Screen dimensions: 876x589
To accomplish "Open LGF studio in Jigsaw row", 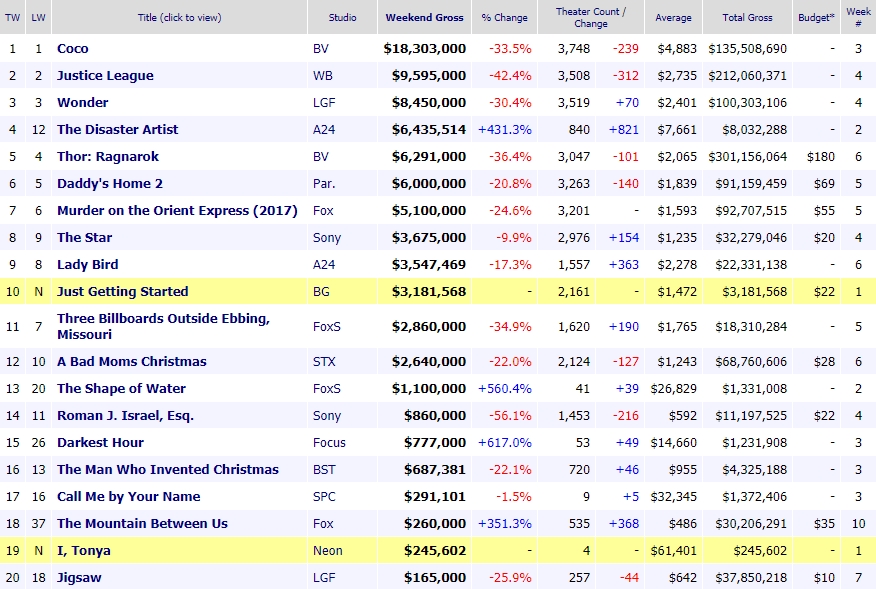I will (x=324, y=578).
